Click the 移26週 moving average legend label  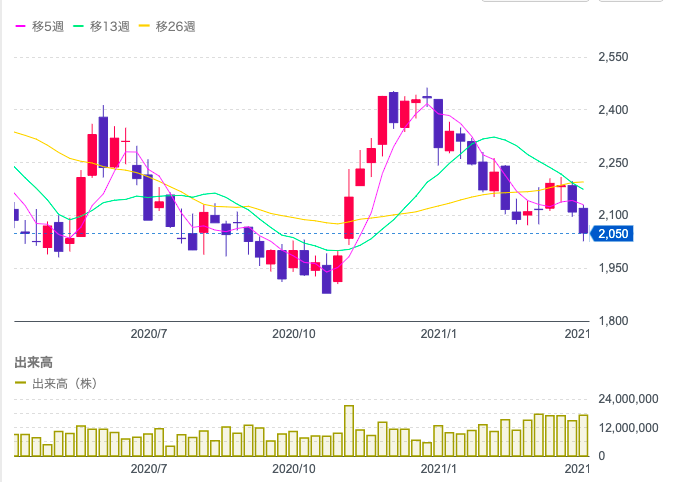[175, 27]
